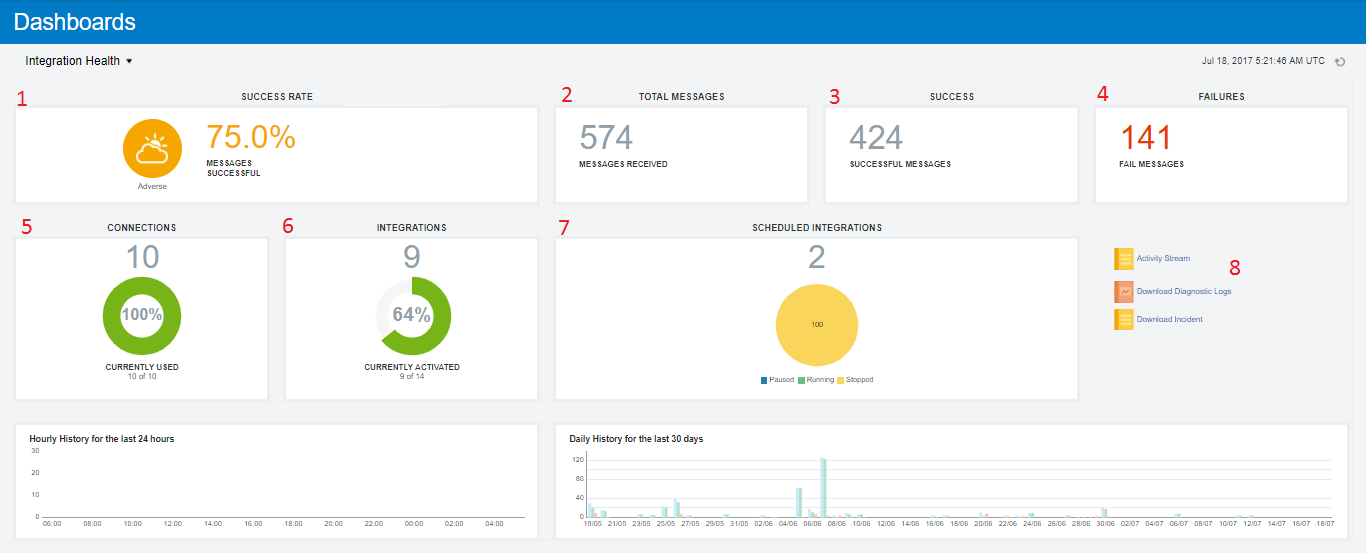Click the Download Diagnostic Logs icon

1124,292
